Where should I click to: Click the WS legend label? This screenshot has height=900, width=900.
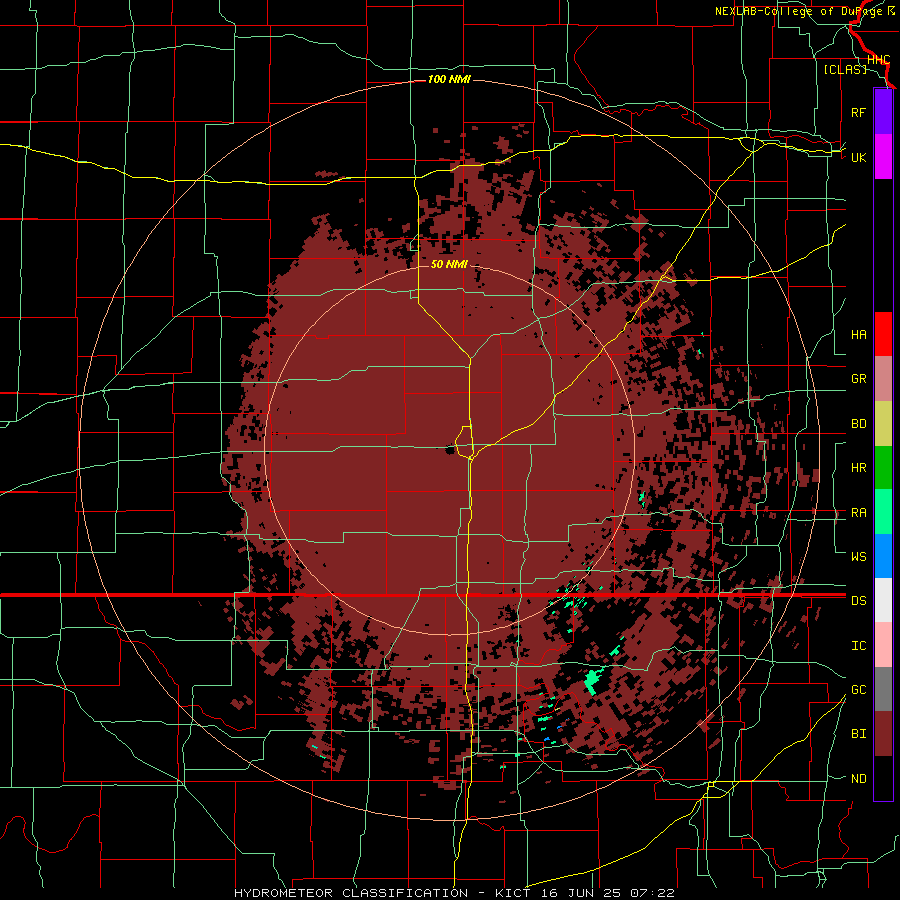tap(858, 556)
